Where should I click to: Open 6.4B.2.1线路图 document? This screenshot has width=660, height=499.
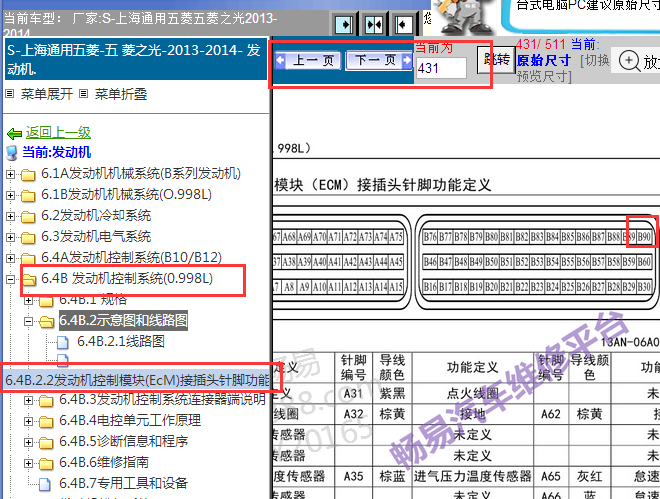click(121, 341)
